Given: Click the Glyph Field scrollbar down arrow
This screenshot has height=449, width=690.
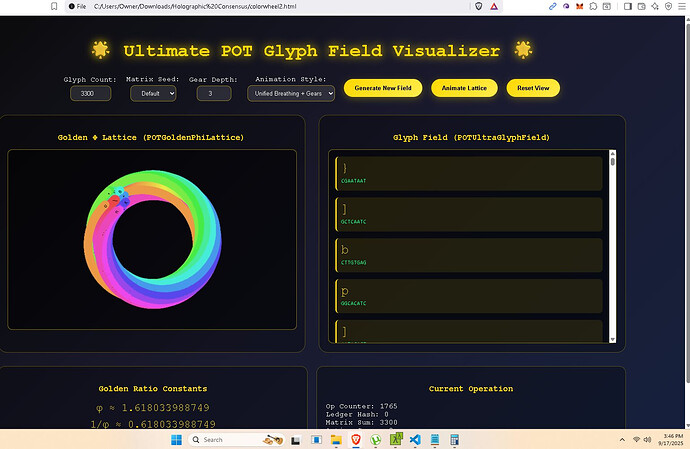Looking at the screenshot, I should coord(613,338).
